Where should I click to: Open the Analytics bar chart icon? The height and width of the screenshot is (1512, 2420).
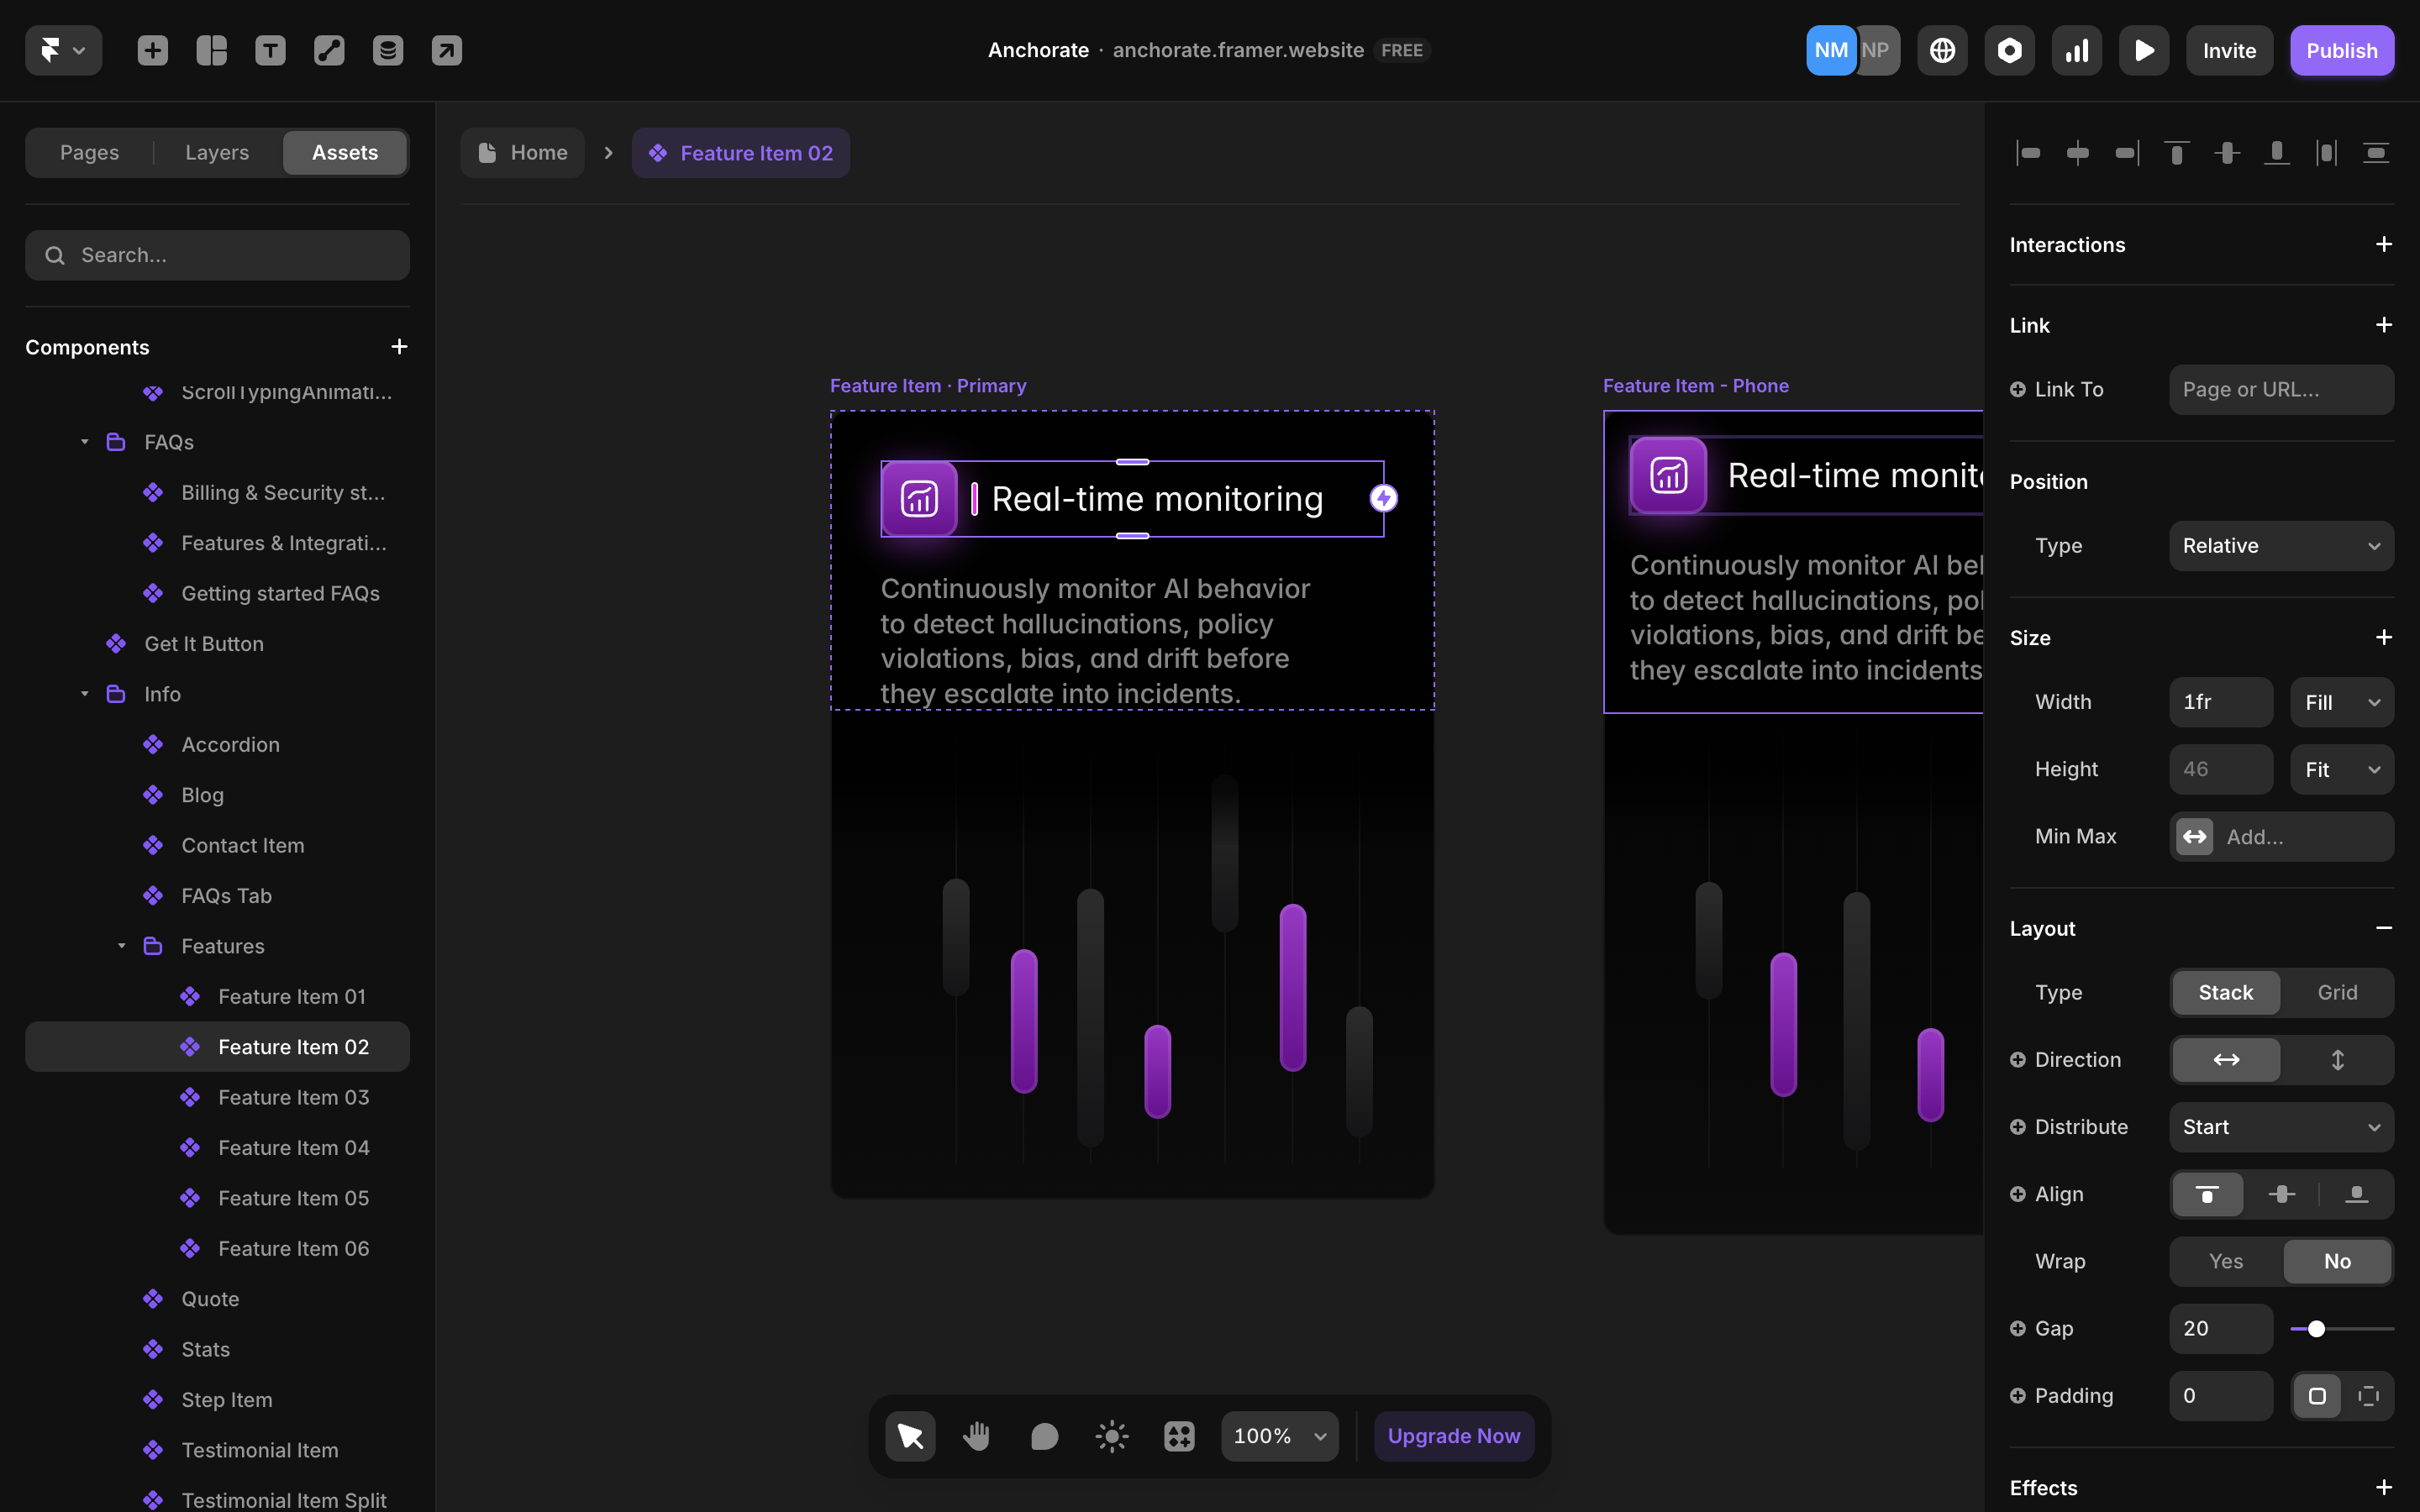tap(2076, 50)
